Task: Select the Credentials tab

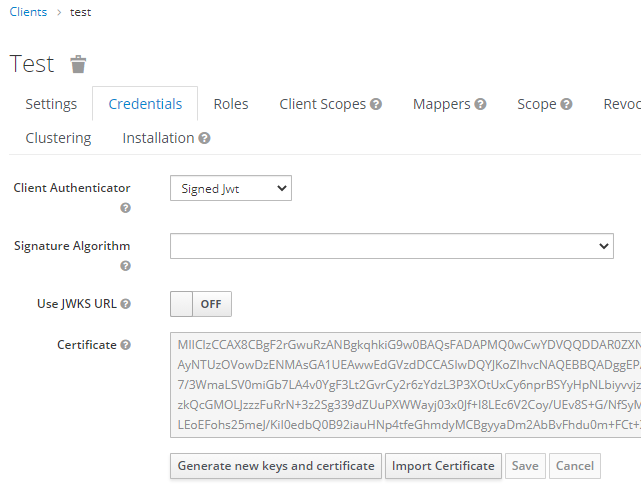Action: tap(145, 104)
